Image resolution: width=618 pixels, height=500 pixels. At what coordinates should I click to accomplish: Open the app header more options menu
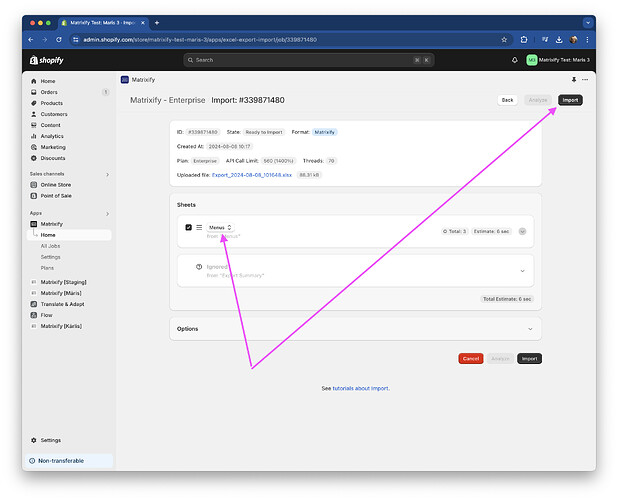(585, 80)
